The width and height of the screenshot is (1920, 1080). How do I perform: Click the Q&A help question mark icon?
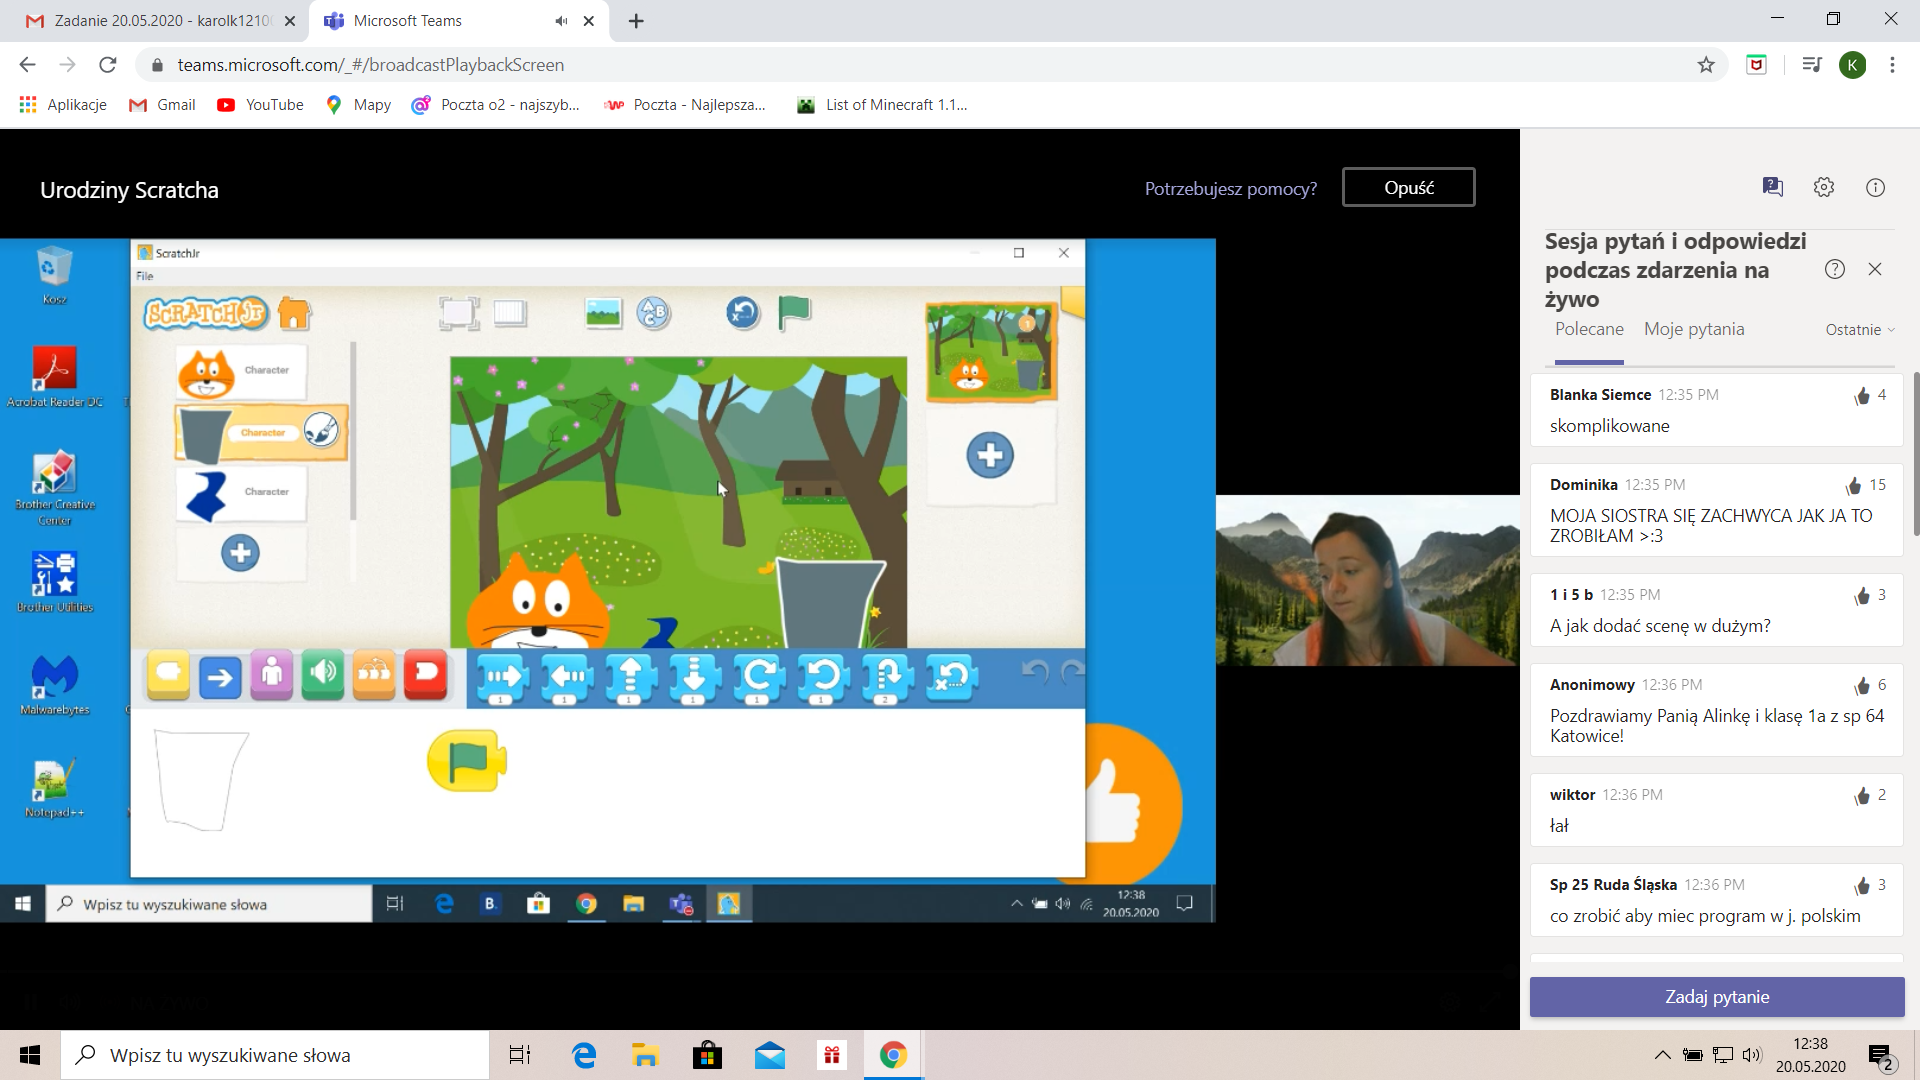1834,269
